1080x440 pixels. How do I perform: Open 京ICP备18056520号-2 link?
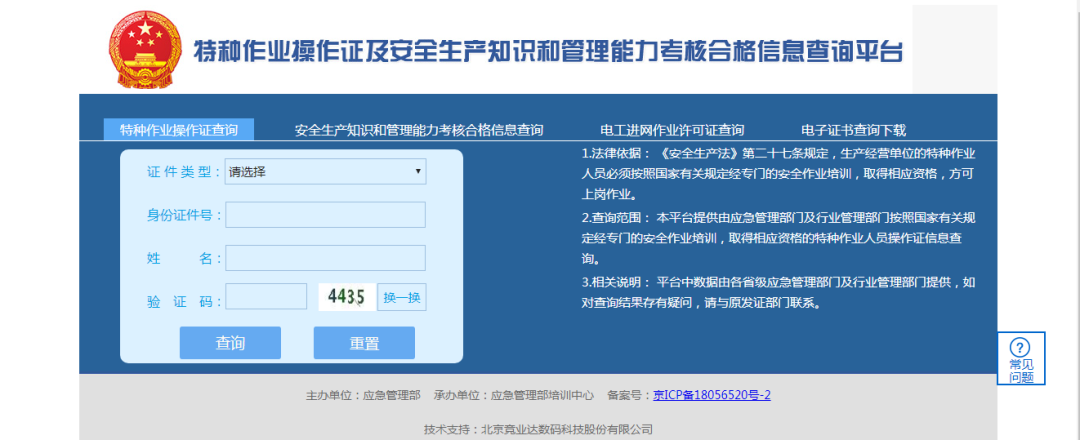(712, 395)
